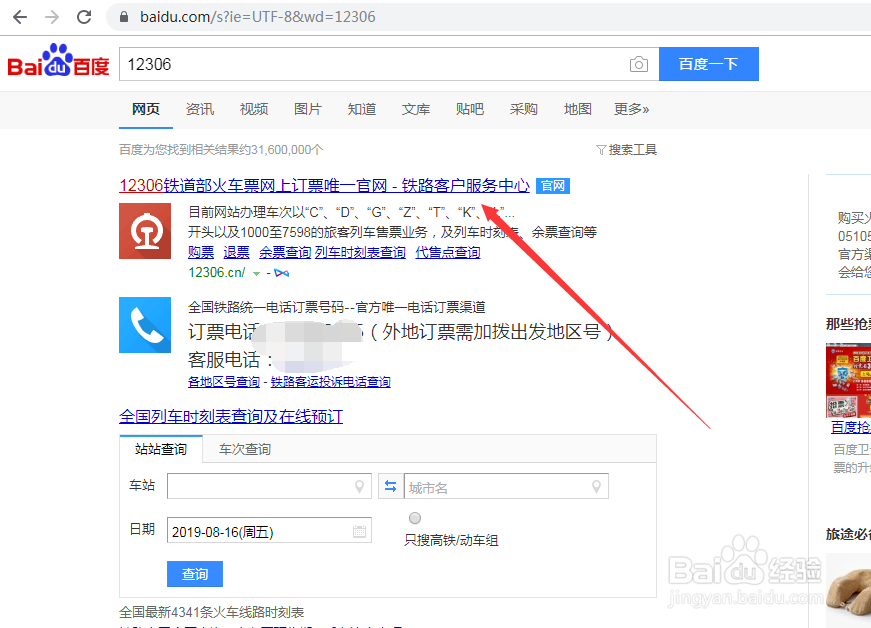This screenshot has width=871, height=628.
Task: Click the browser address bar URL
Action: [258, 17]
